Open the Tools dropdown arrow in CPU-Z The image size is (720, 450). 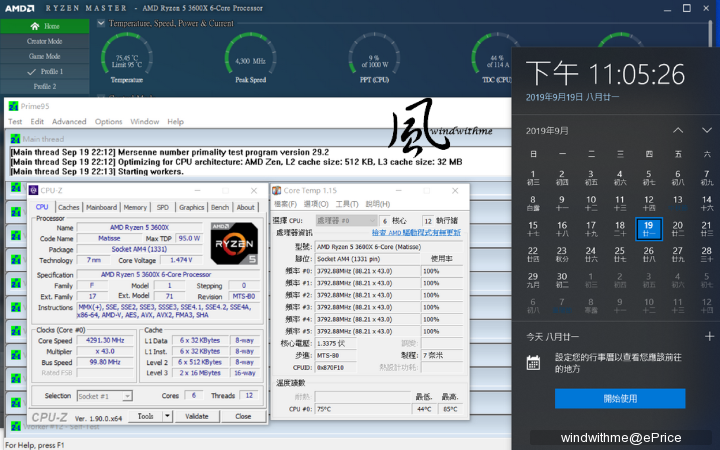(x=168, y=416)
